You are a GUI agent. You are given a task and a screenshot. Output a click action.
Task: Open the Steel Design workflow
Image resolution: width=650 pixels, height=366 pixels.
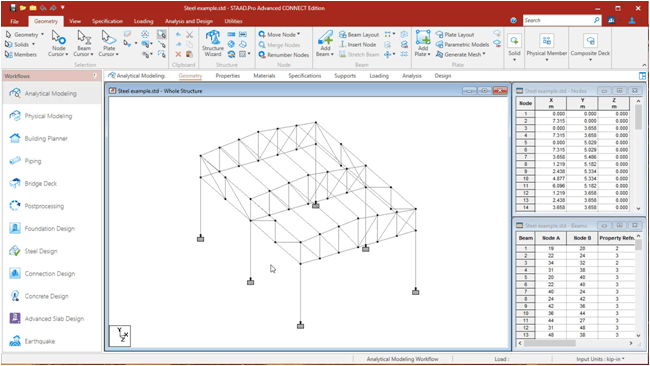(x=41, y=251)
